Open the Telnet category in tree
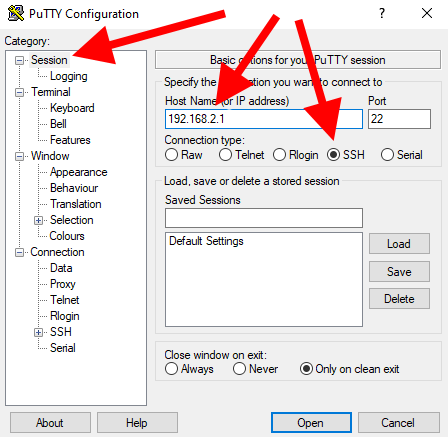This screenshot has height=437, width=448. coord(65,300)
